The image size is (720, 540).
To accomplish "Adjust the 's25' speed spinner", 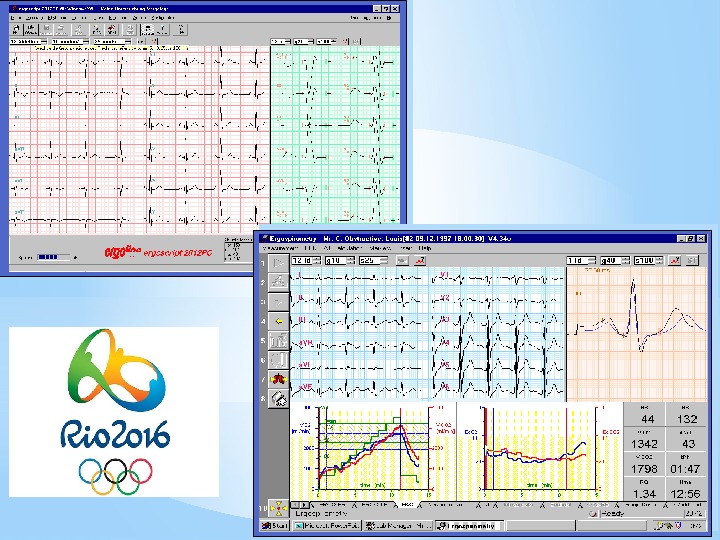I will click(373, 260).
